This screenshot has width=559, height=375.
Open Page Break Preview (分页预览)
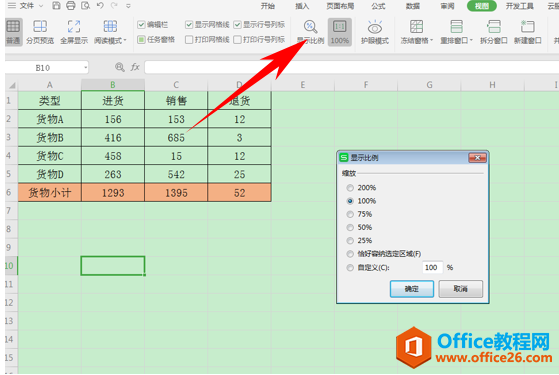point(40,31)
